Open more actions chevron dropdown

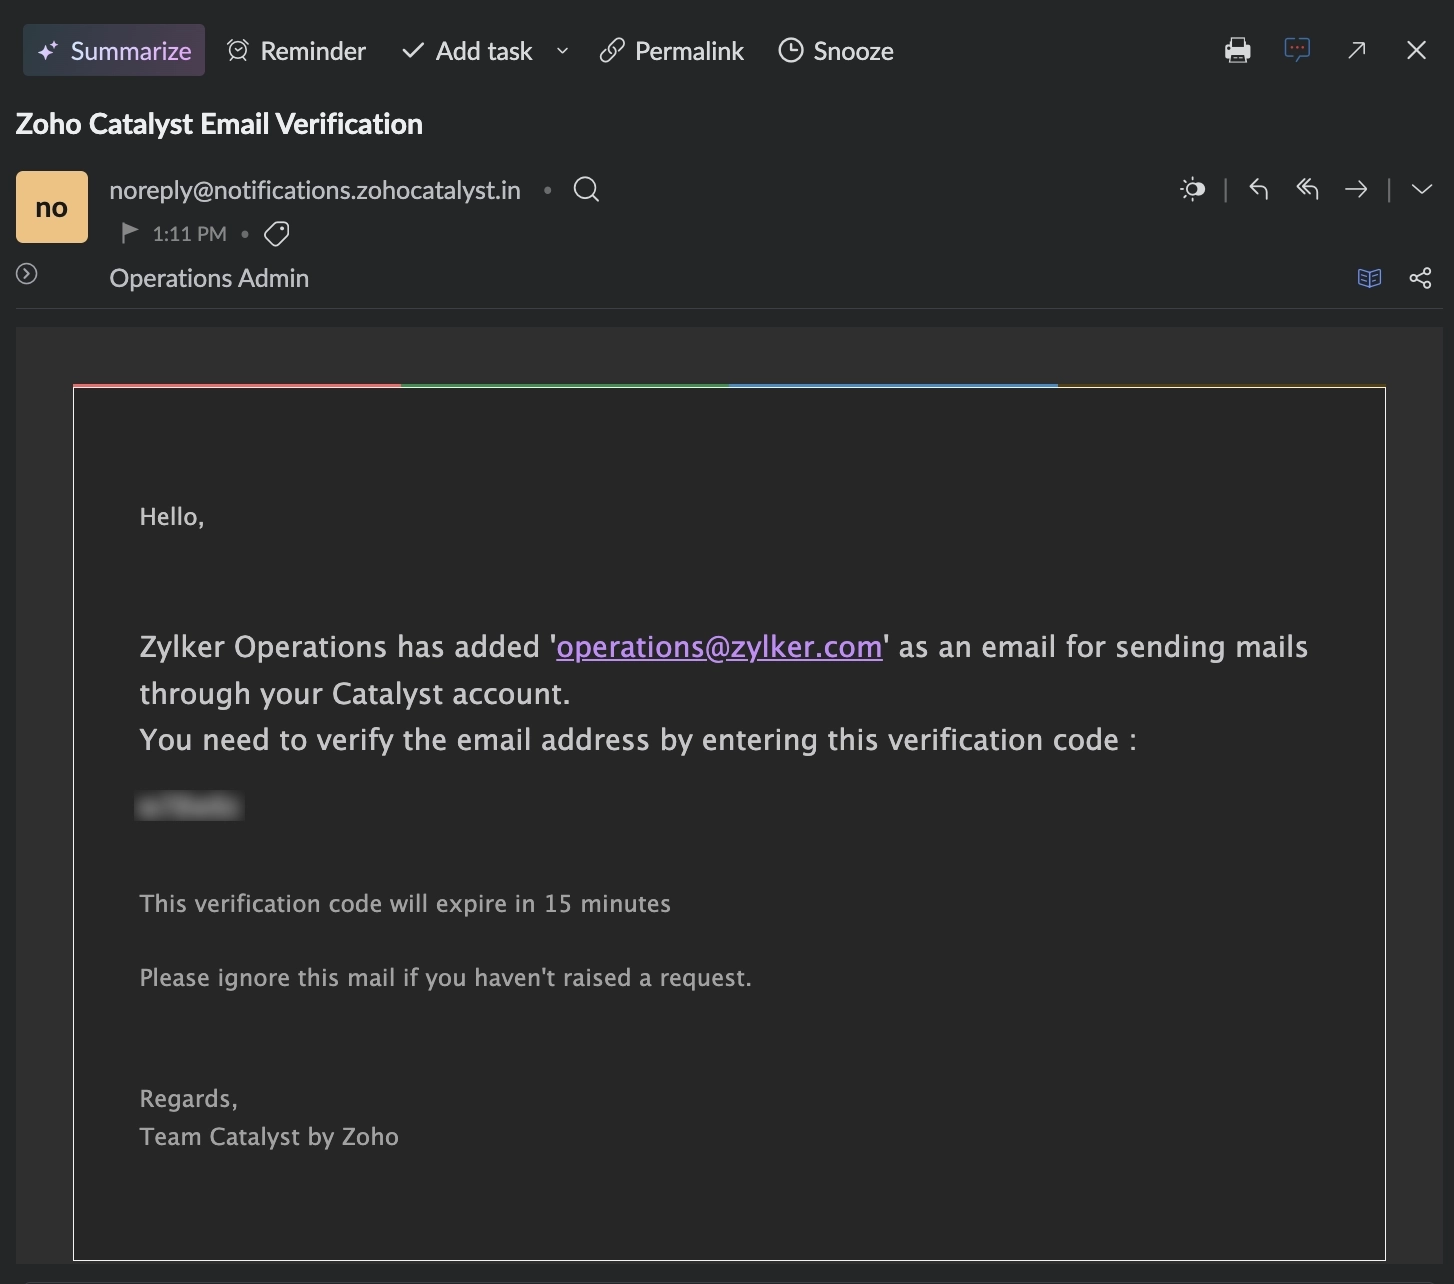click(1422, 189)
